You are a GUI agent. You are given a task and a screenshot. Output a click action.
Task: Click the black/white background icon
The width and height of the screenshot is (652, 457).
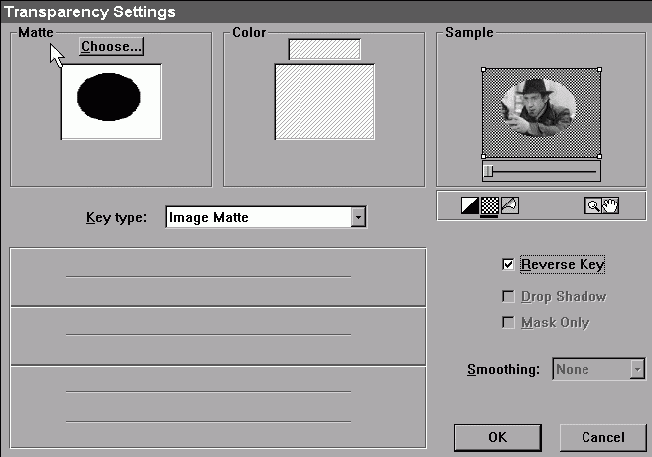469,206
